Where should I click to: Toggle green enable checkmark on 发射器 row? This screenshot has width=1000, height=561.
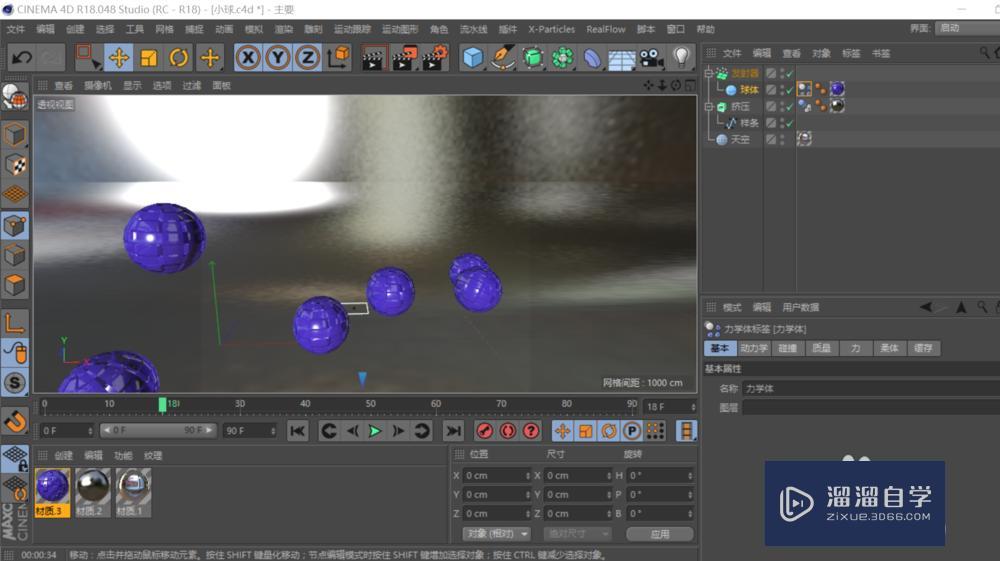(x=790, y=73)
